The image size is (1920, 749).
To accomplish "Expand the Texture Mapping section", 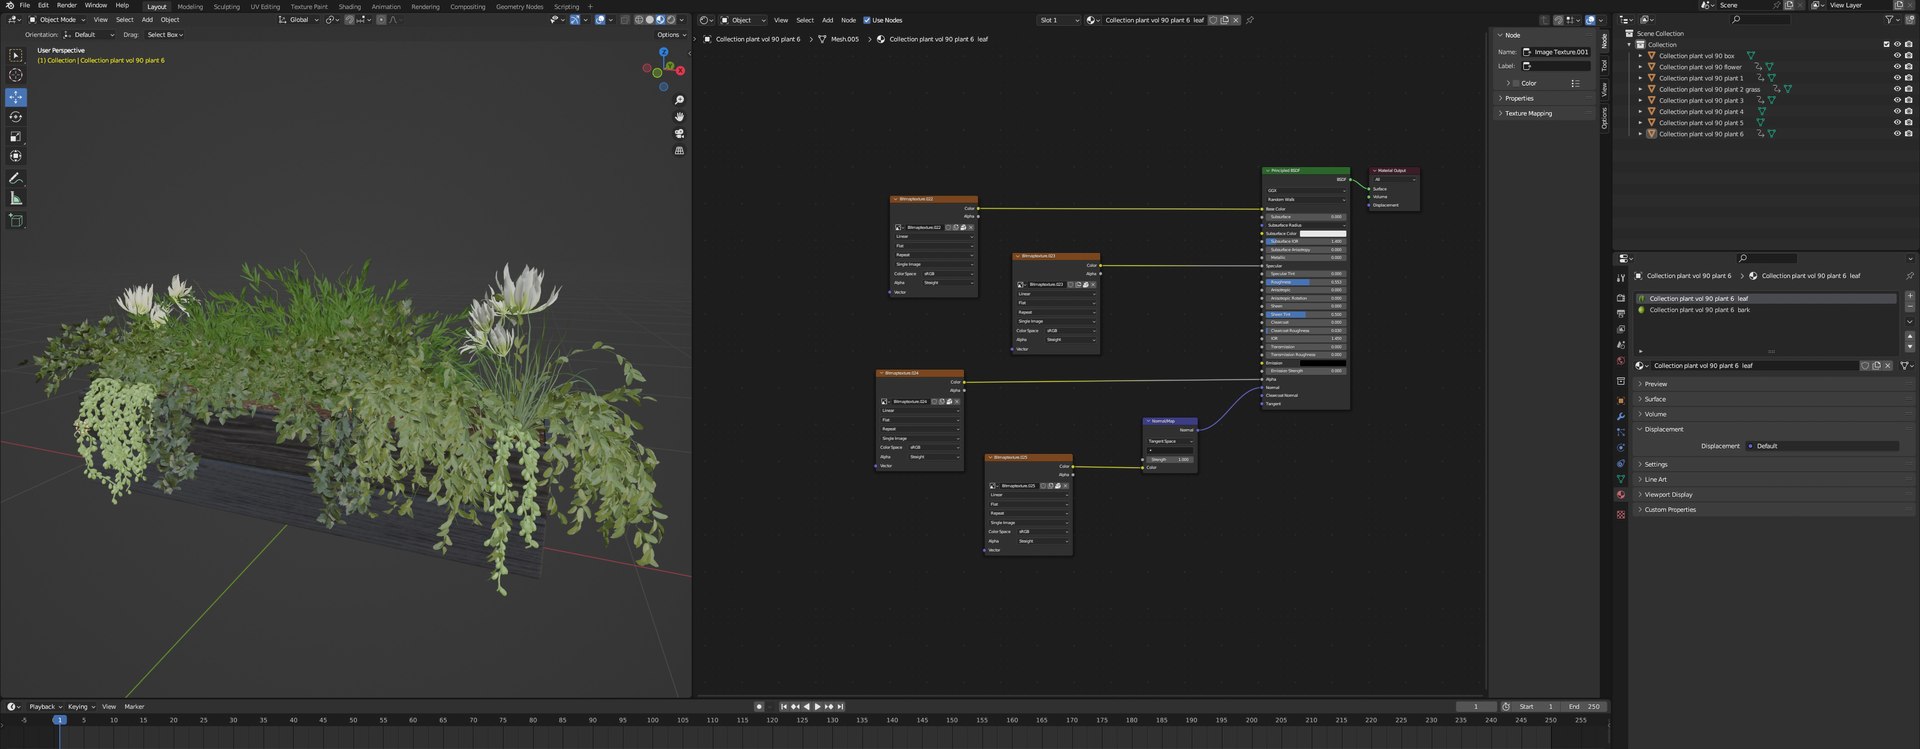I will [1529, 113].
